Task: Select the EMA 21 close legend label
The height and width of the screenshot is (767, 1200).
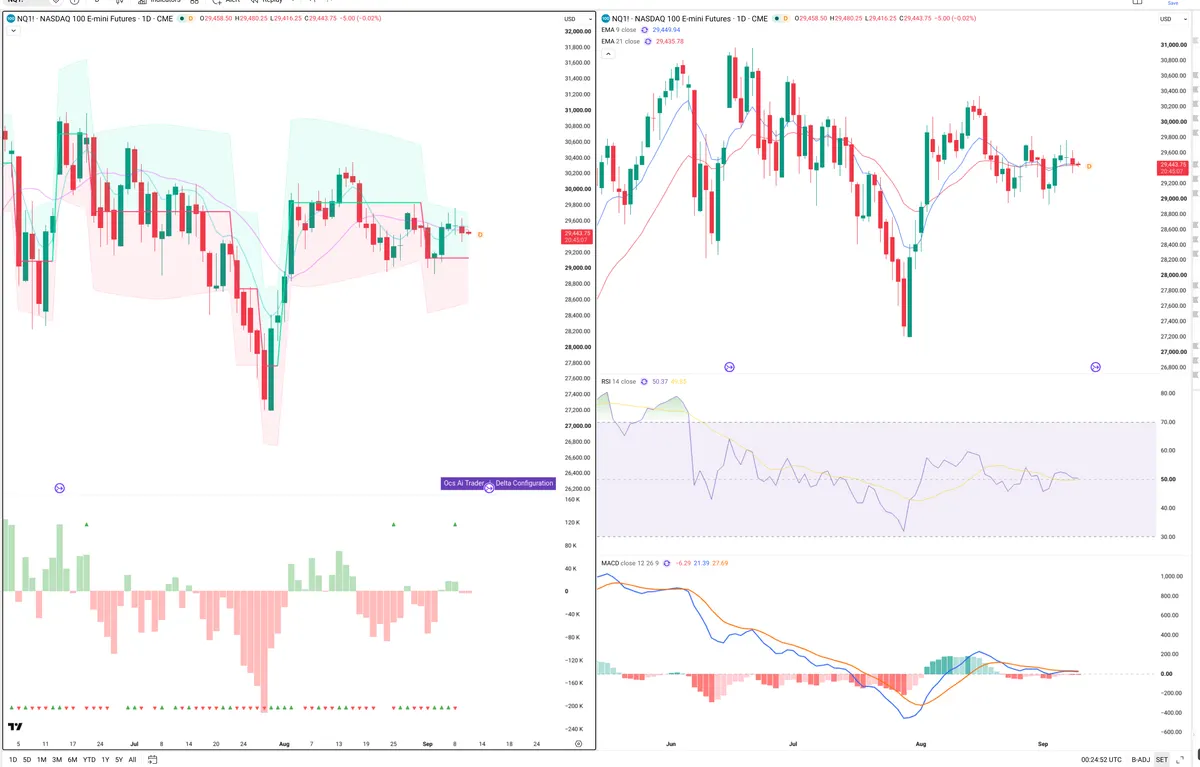Action: pos(622,41)
